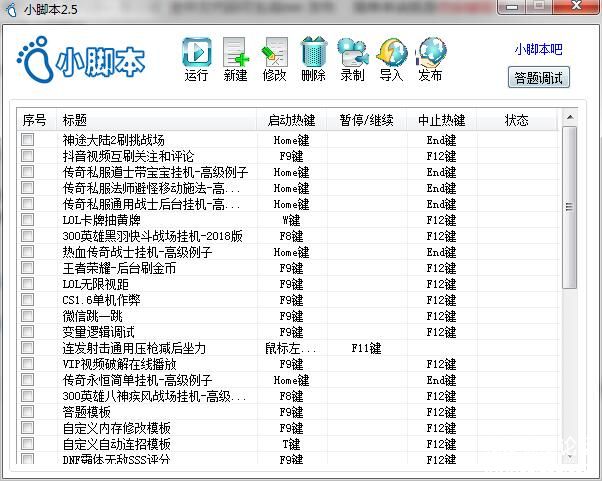Click the scrollbar up arrow

pos(570,117)
